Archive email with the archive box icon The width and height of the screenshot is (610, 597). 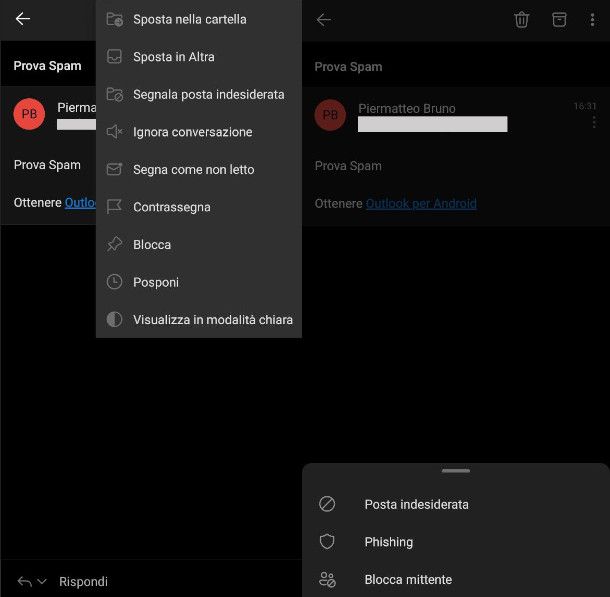(559, 20)
